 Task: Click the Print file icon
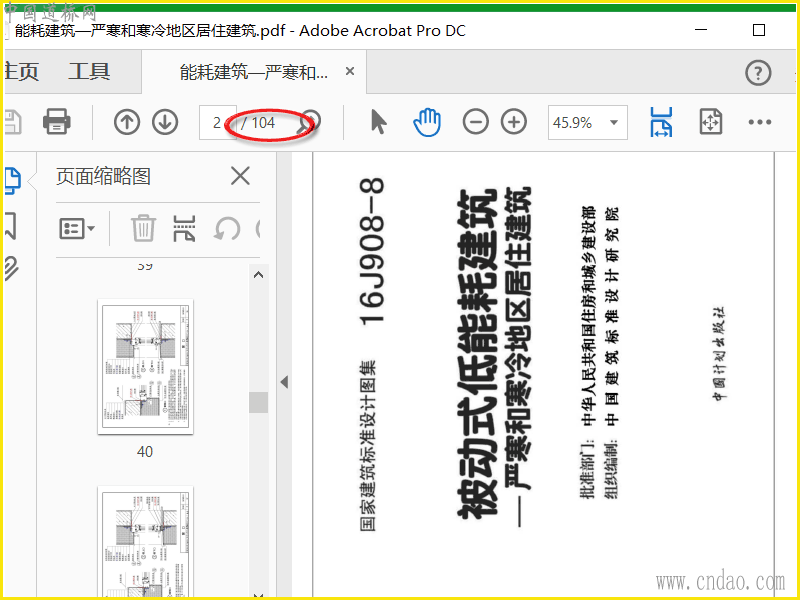(57, 121)
